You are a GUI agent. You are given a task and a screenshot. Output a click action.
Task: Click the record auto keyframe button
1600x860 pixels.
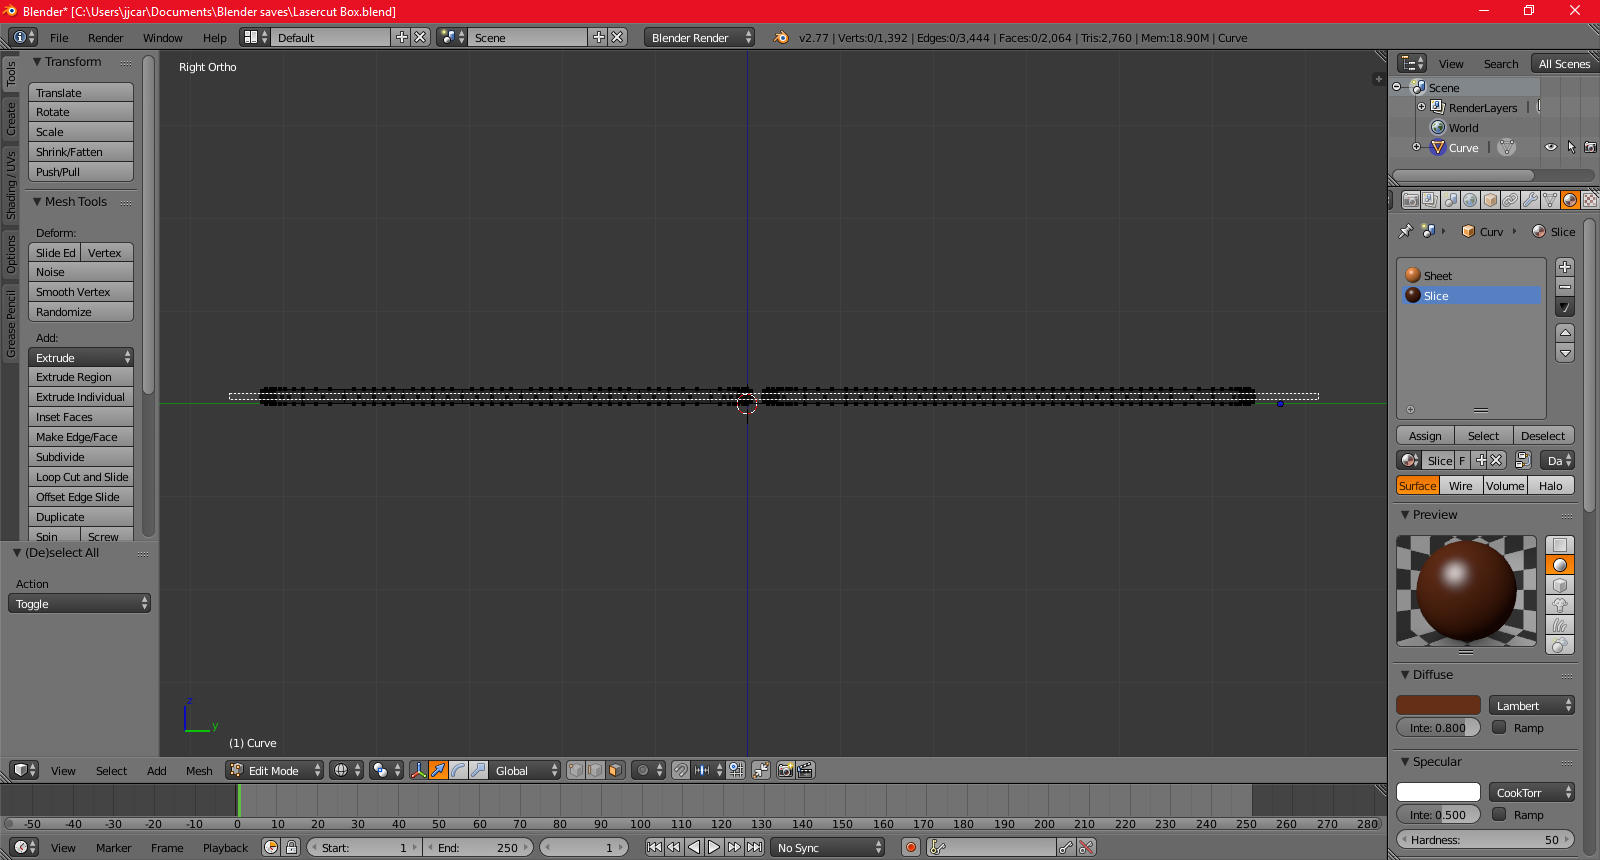click(x=910, y=847)
